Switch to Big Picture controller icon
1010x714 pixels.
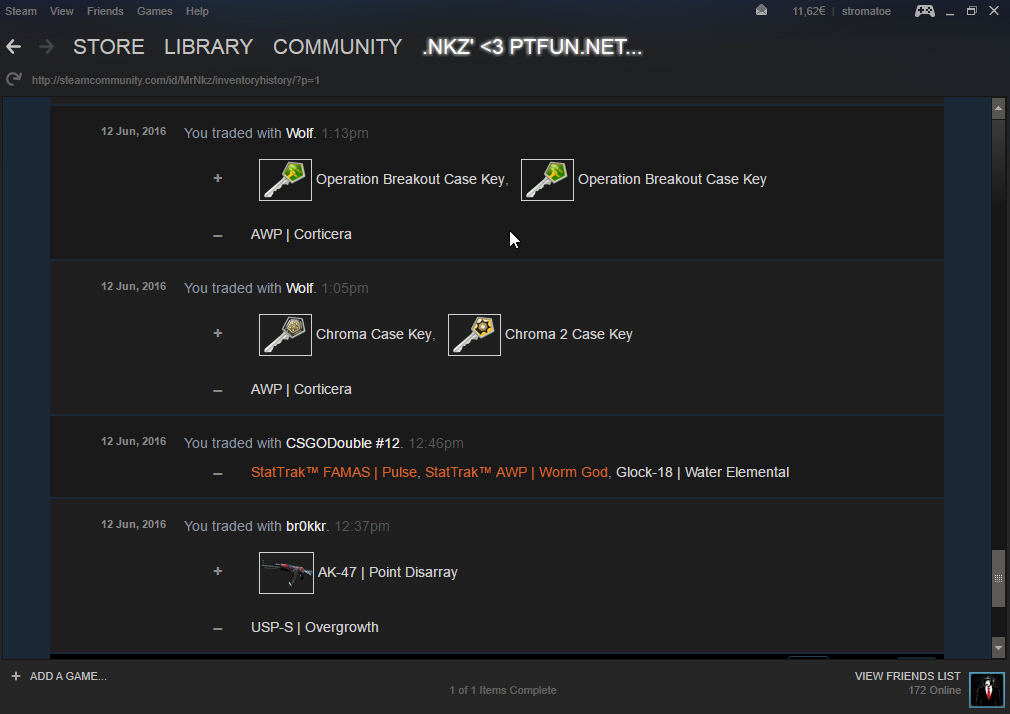click(924, 11)
